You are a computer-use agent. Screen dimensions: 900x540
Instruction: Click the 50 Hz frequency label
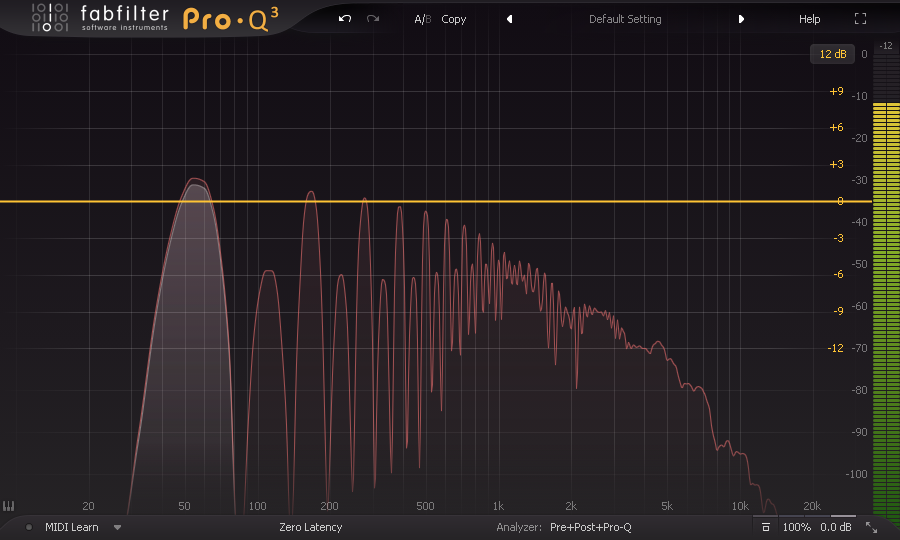[184, 506]
